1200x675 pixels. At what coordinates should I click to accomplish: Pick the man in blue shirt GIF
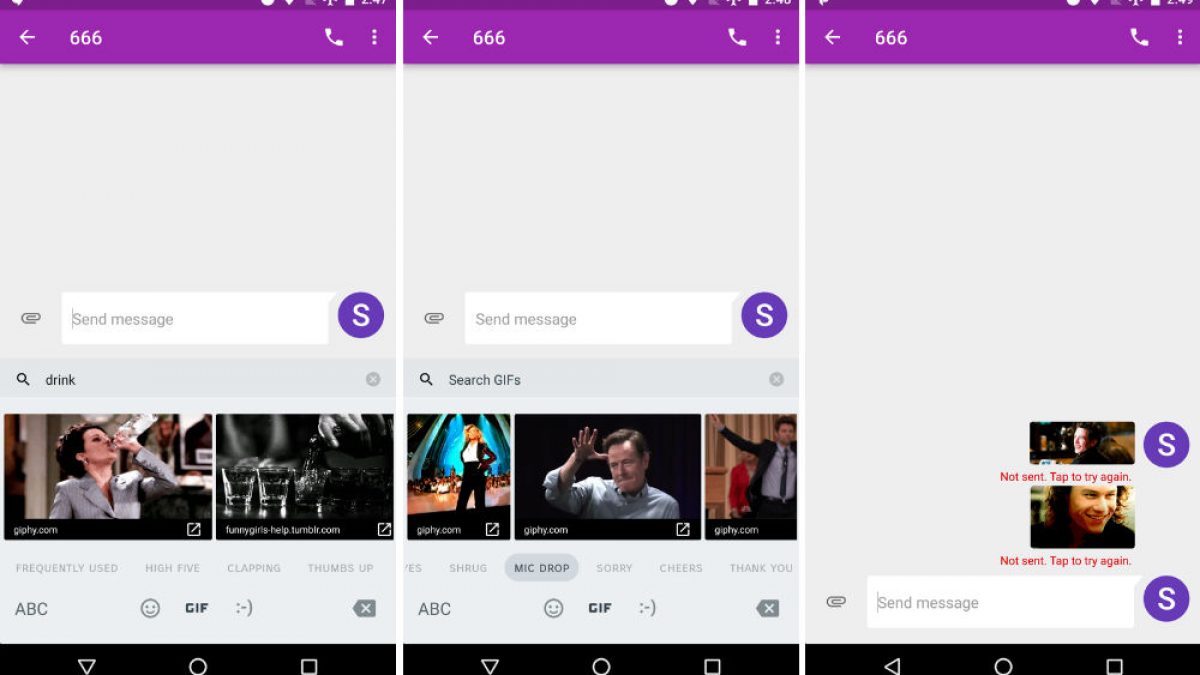pyautogui.click(x=607, y=470)
